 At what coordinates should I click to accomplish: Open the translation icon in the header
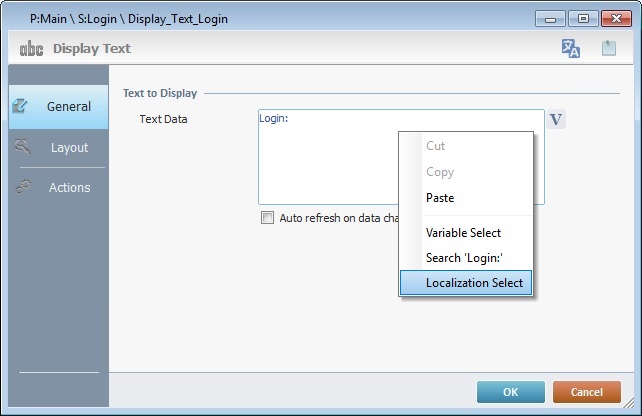point(571,48)
